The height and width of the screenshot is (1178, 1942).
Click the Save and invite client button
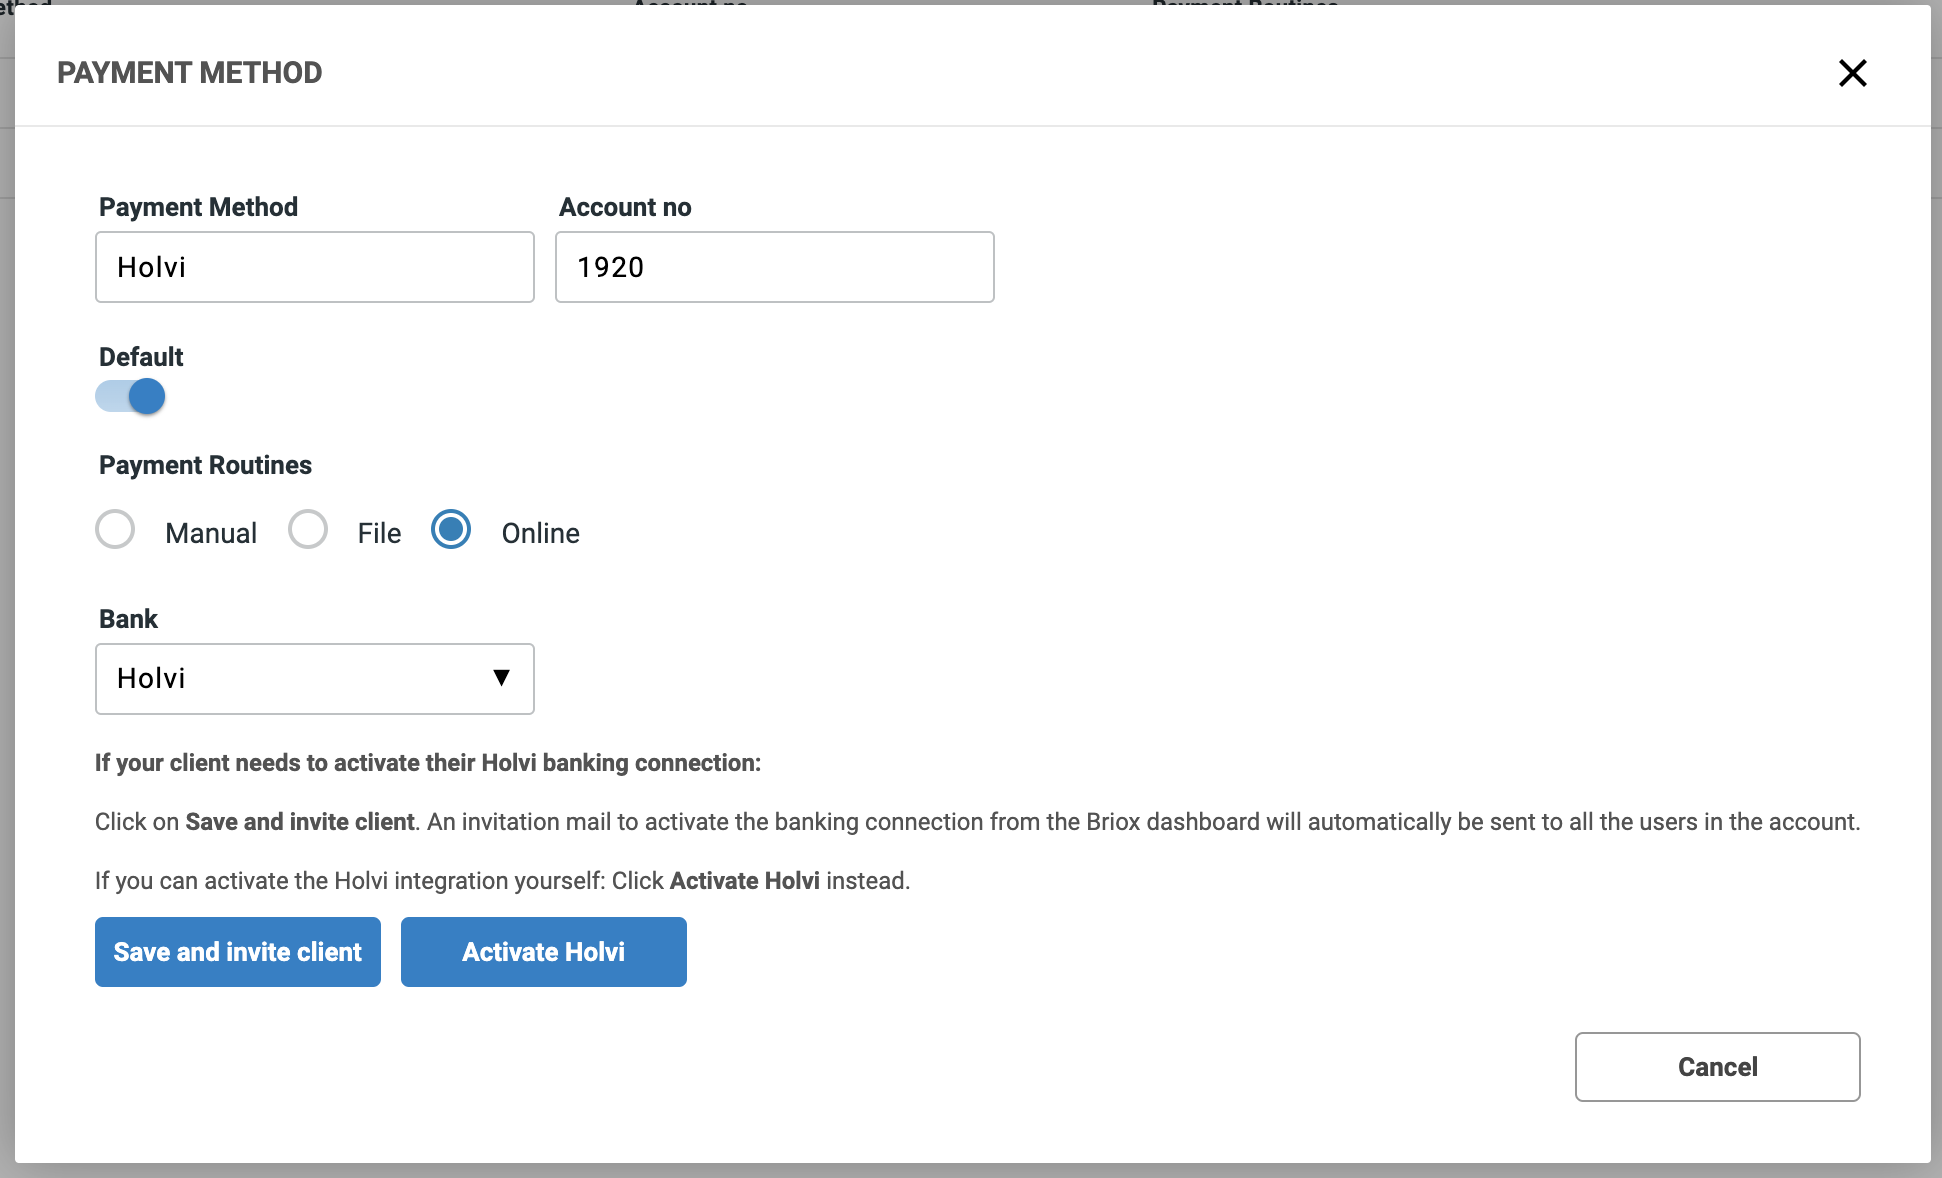[238, 952]
